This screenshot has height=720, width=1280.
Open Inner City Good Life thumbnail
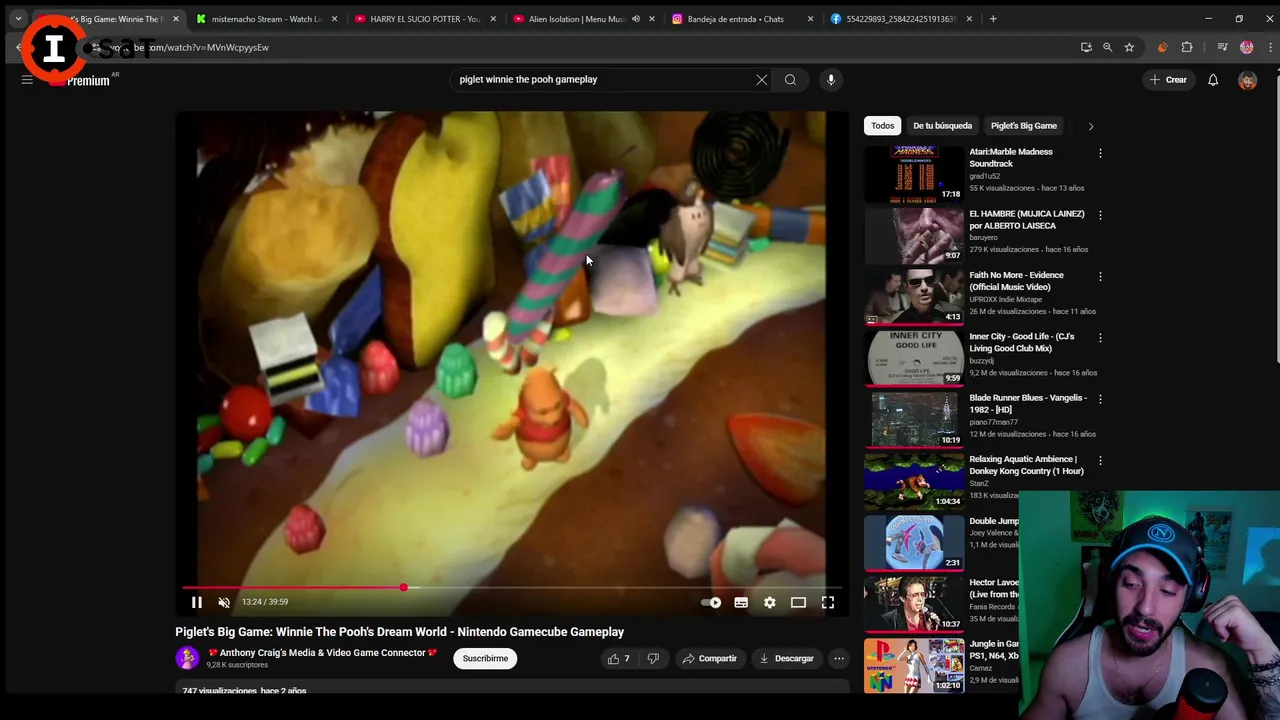click(914, 358)
